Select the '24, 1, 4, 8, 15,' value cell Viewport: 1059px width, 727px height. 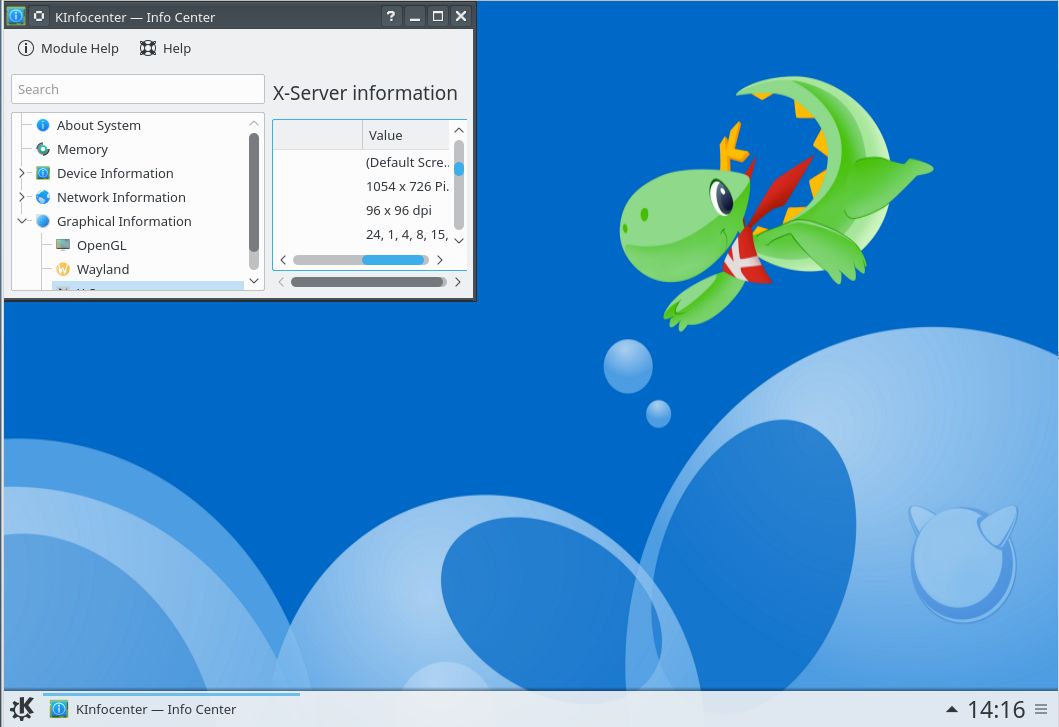406,234
